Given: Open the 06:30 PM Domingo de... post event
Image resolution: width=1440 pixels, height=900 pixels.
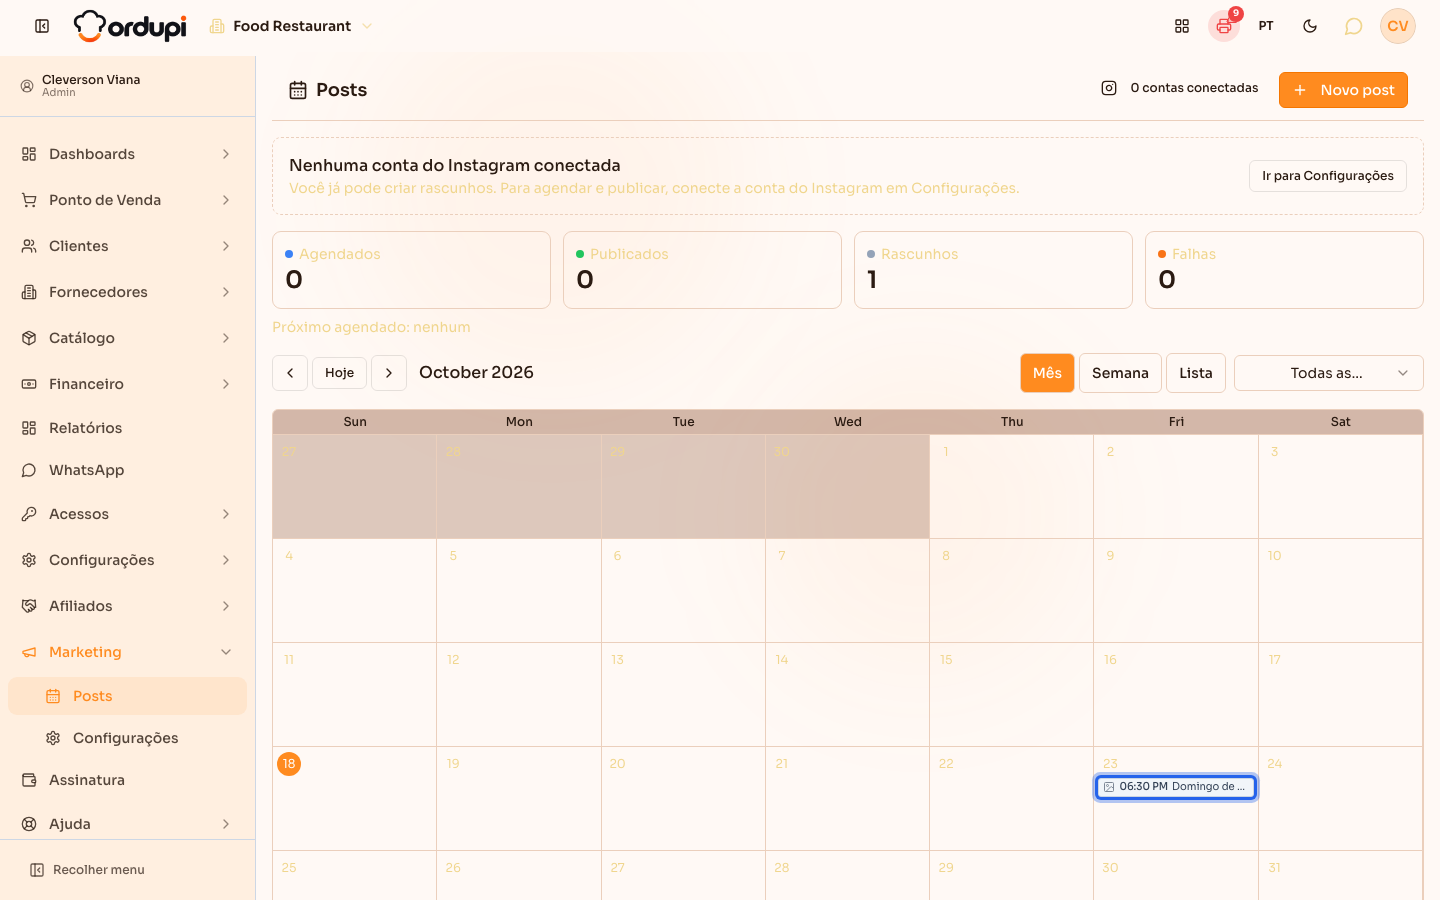Looking at the screenshot, I should click(1176, 787).
